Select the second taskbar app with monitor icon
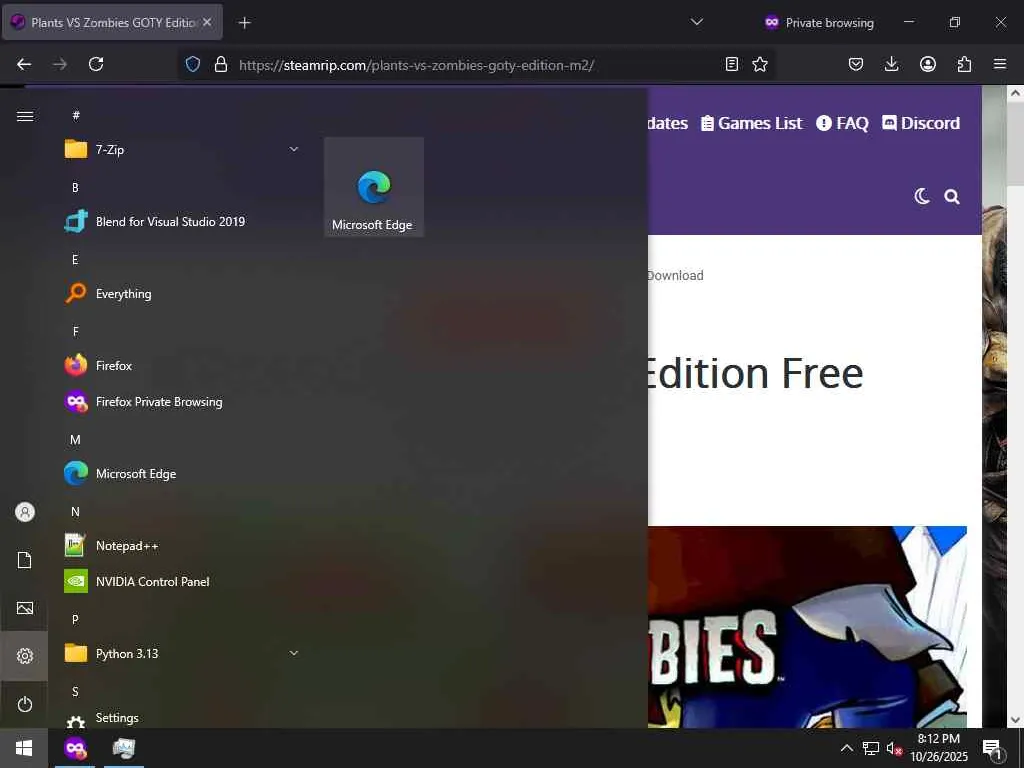 pos(123,748)
